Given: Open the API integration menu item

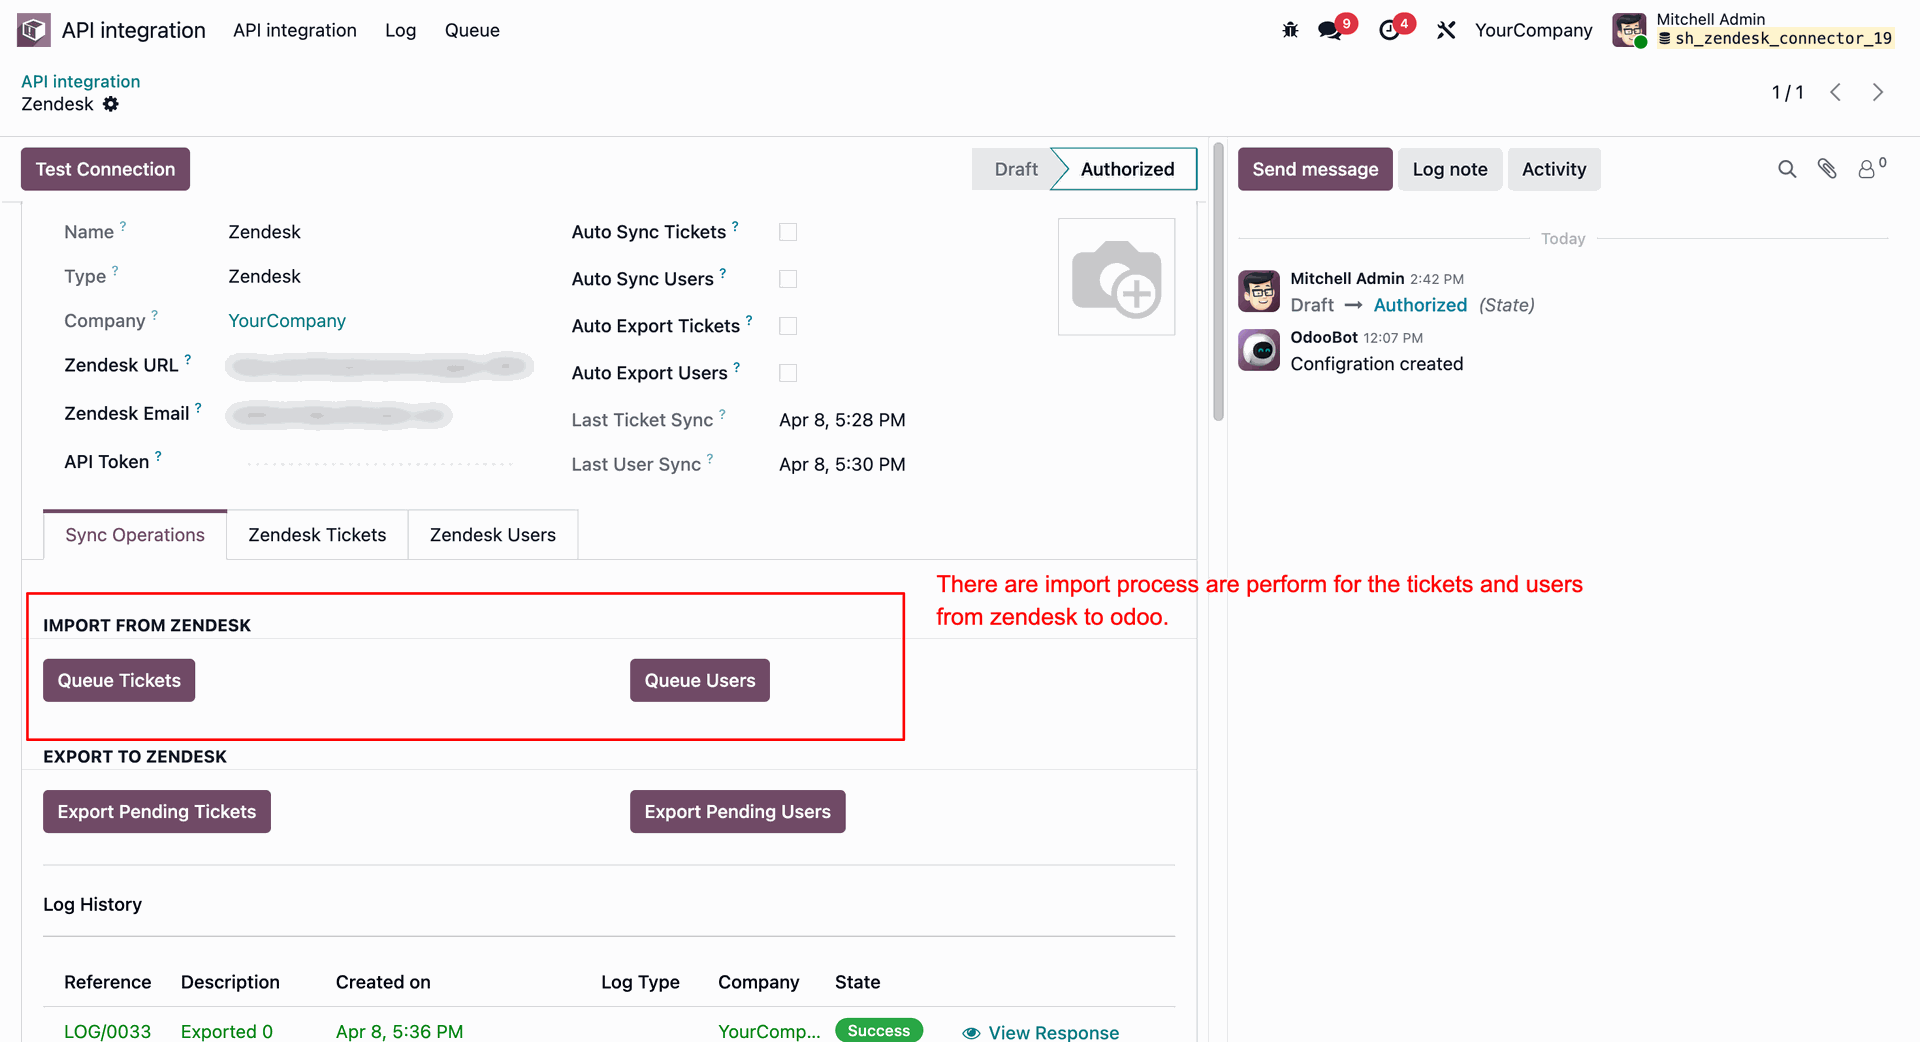Looking at the screenshot, I should click(x=295, y=30).
